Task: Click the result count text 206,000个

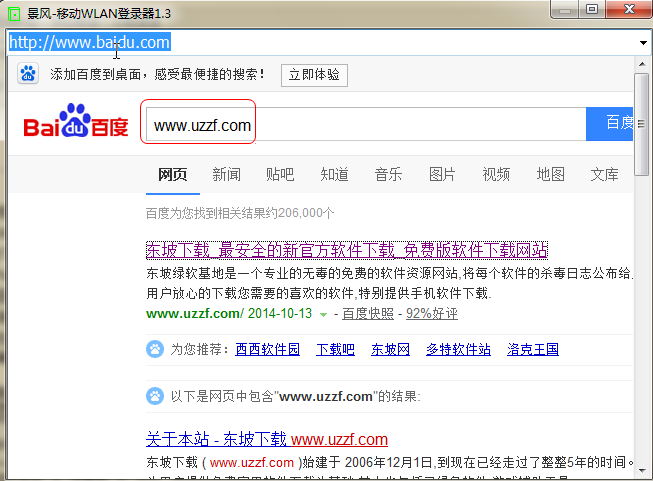Action: click(306, 213)
